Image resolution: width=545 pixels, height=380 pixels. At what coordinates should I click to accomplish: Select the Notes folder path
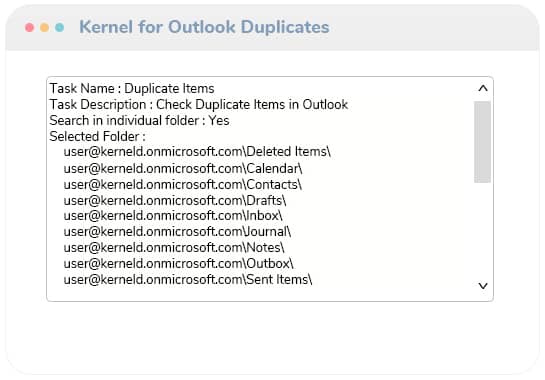(174, 248)
